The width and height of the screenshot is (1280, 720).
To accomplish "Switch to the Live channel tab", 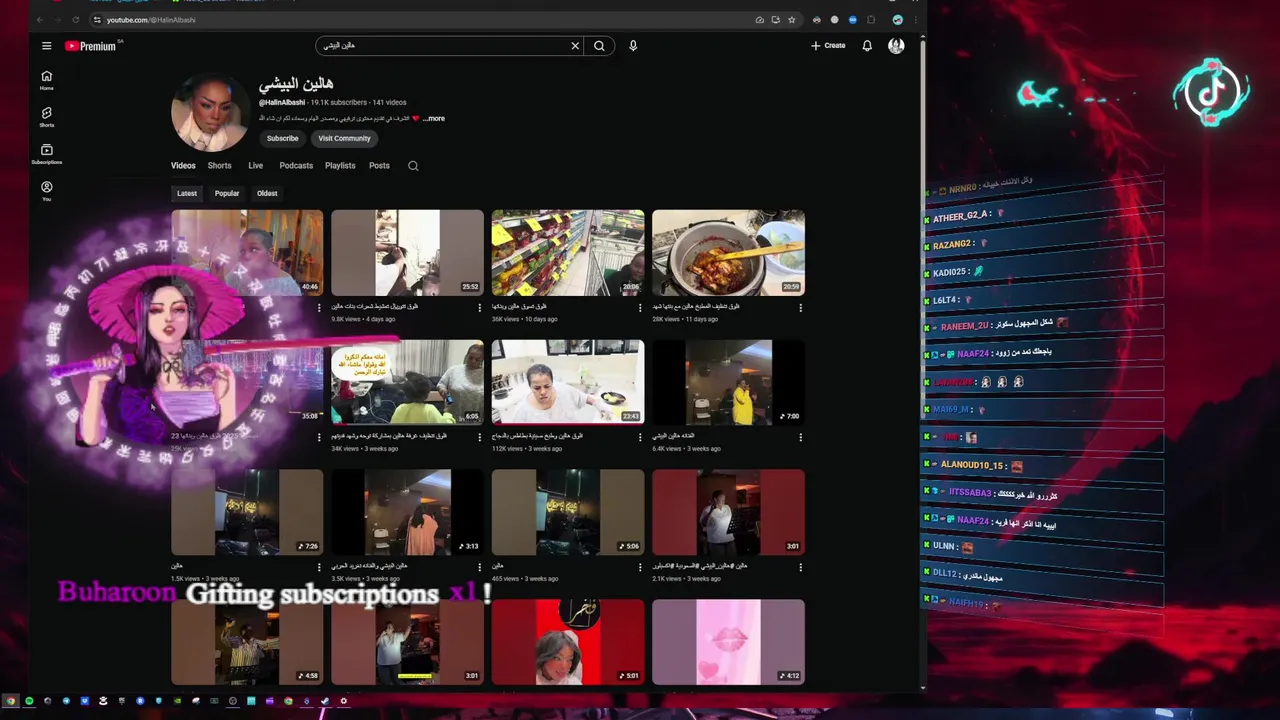I will 256,166.
